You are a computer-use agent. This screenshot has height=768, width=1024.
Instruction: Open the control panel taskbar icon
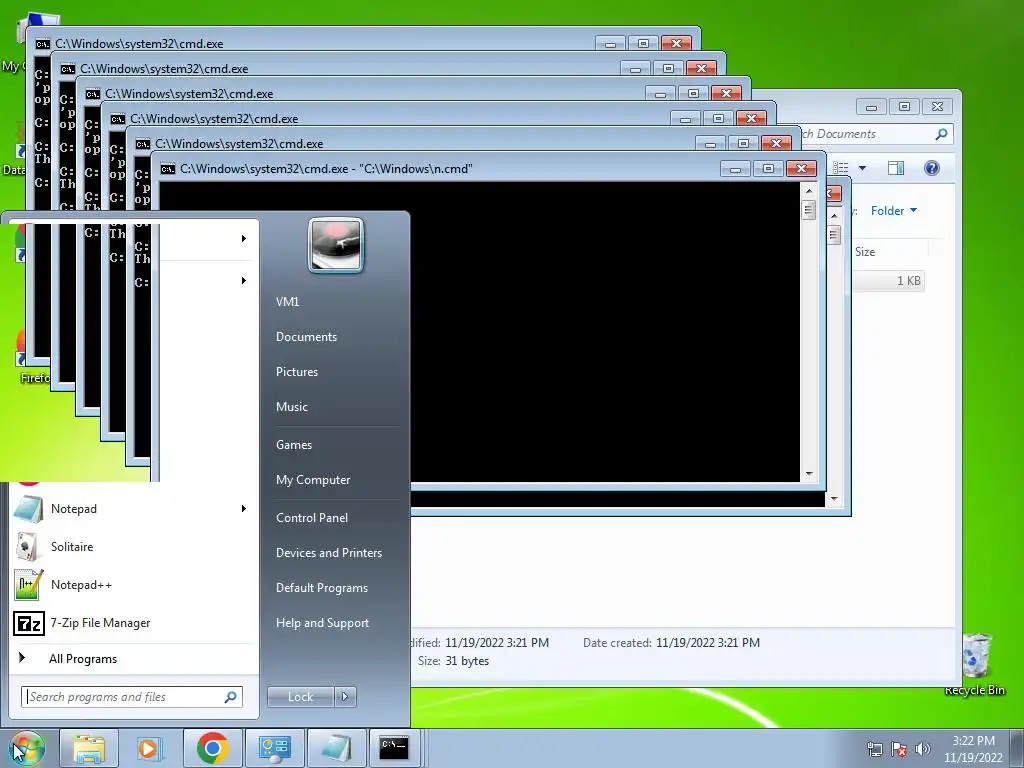pyautogui.click(x=274, y=748)
